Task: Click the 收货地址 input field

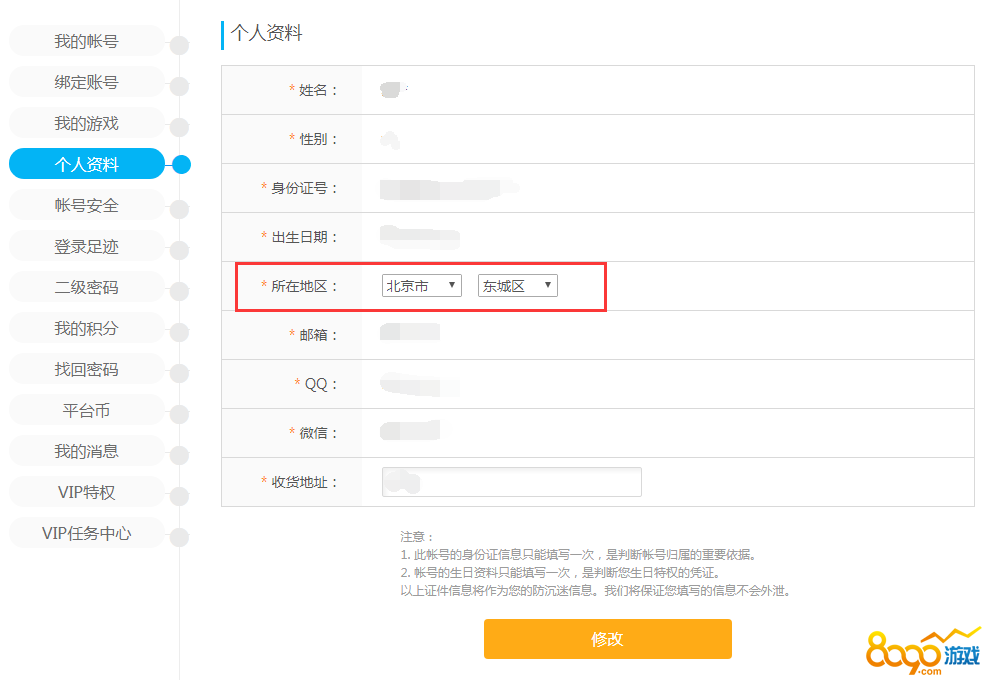Action: click(511, 482)
